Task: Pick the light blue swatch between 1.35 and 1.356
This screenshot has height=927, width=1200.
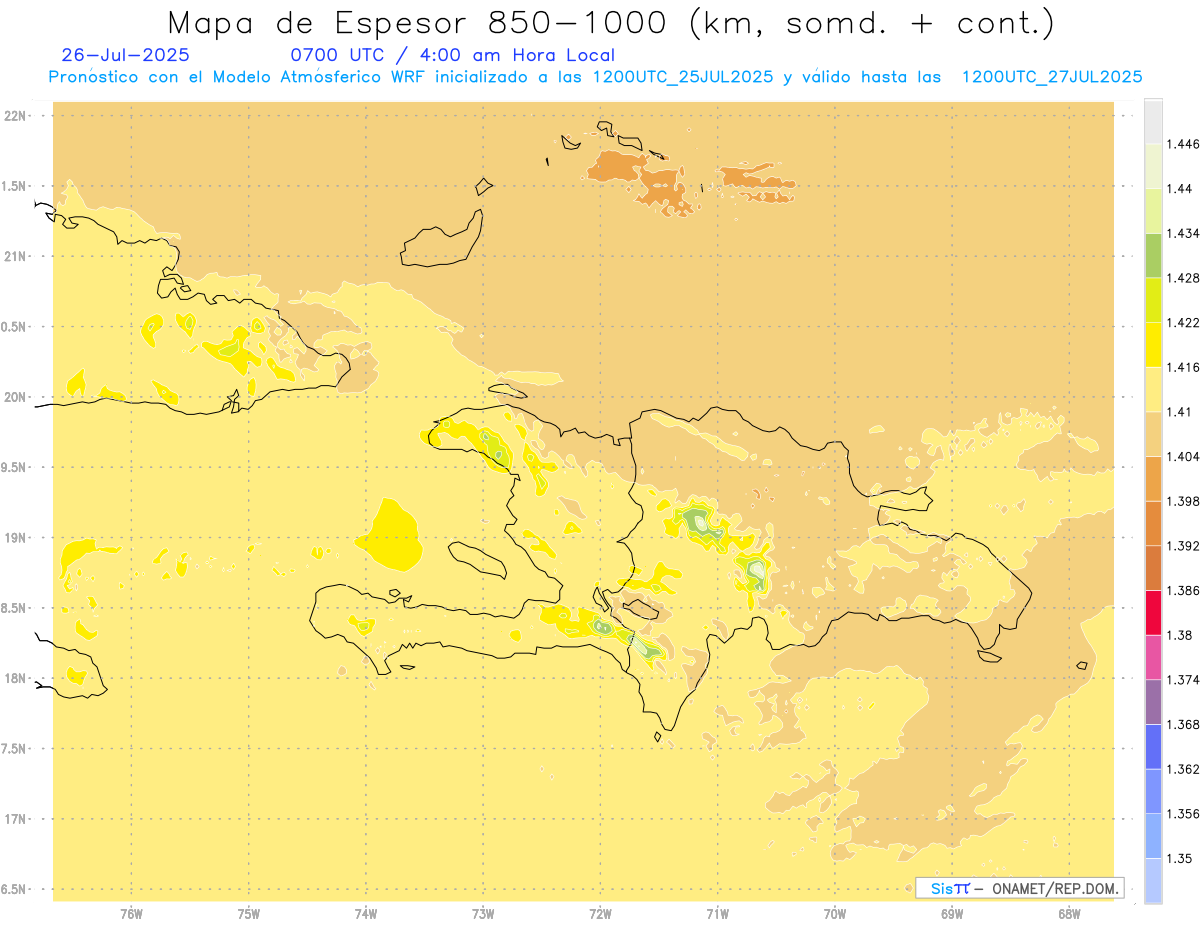Action: (1153, 836)
